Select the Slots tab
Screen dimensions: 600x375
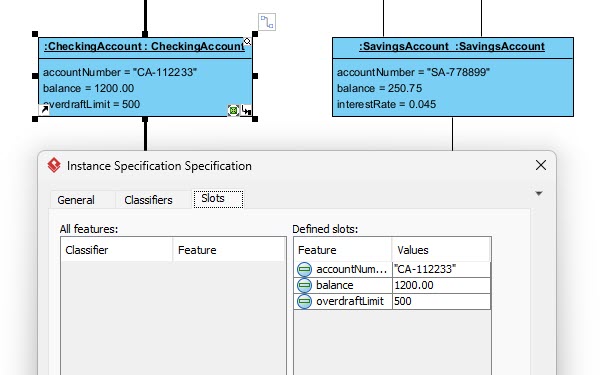[218, 199]
